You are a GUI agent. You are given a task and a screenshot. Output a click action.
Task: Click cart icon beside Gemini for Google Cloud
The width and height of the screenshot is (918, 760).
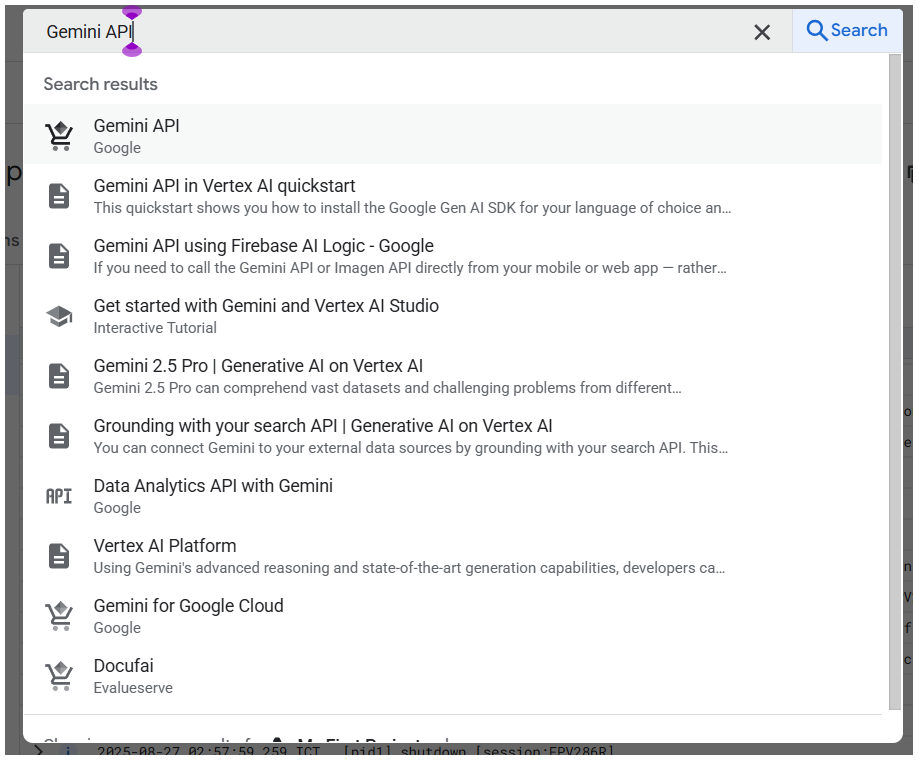click(x=60, y=616)
